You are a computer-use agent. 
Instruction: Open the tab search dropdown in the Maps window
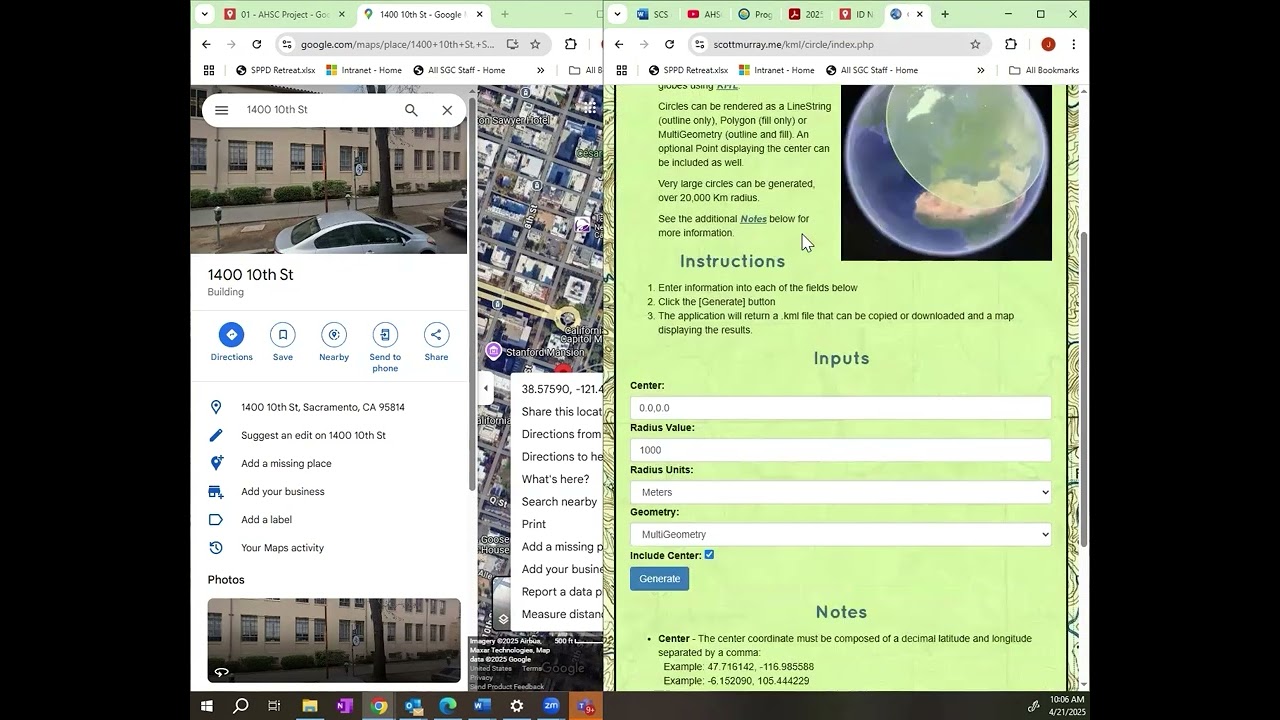coord(204,14)
